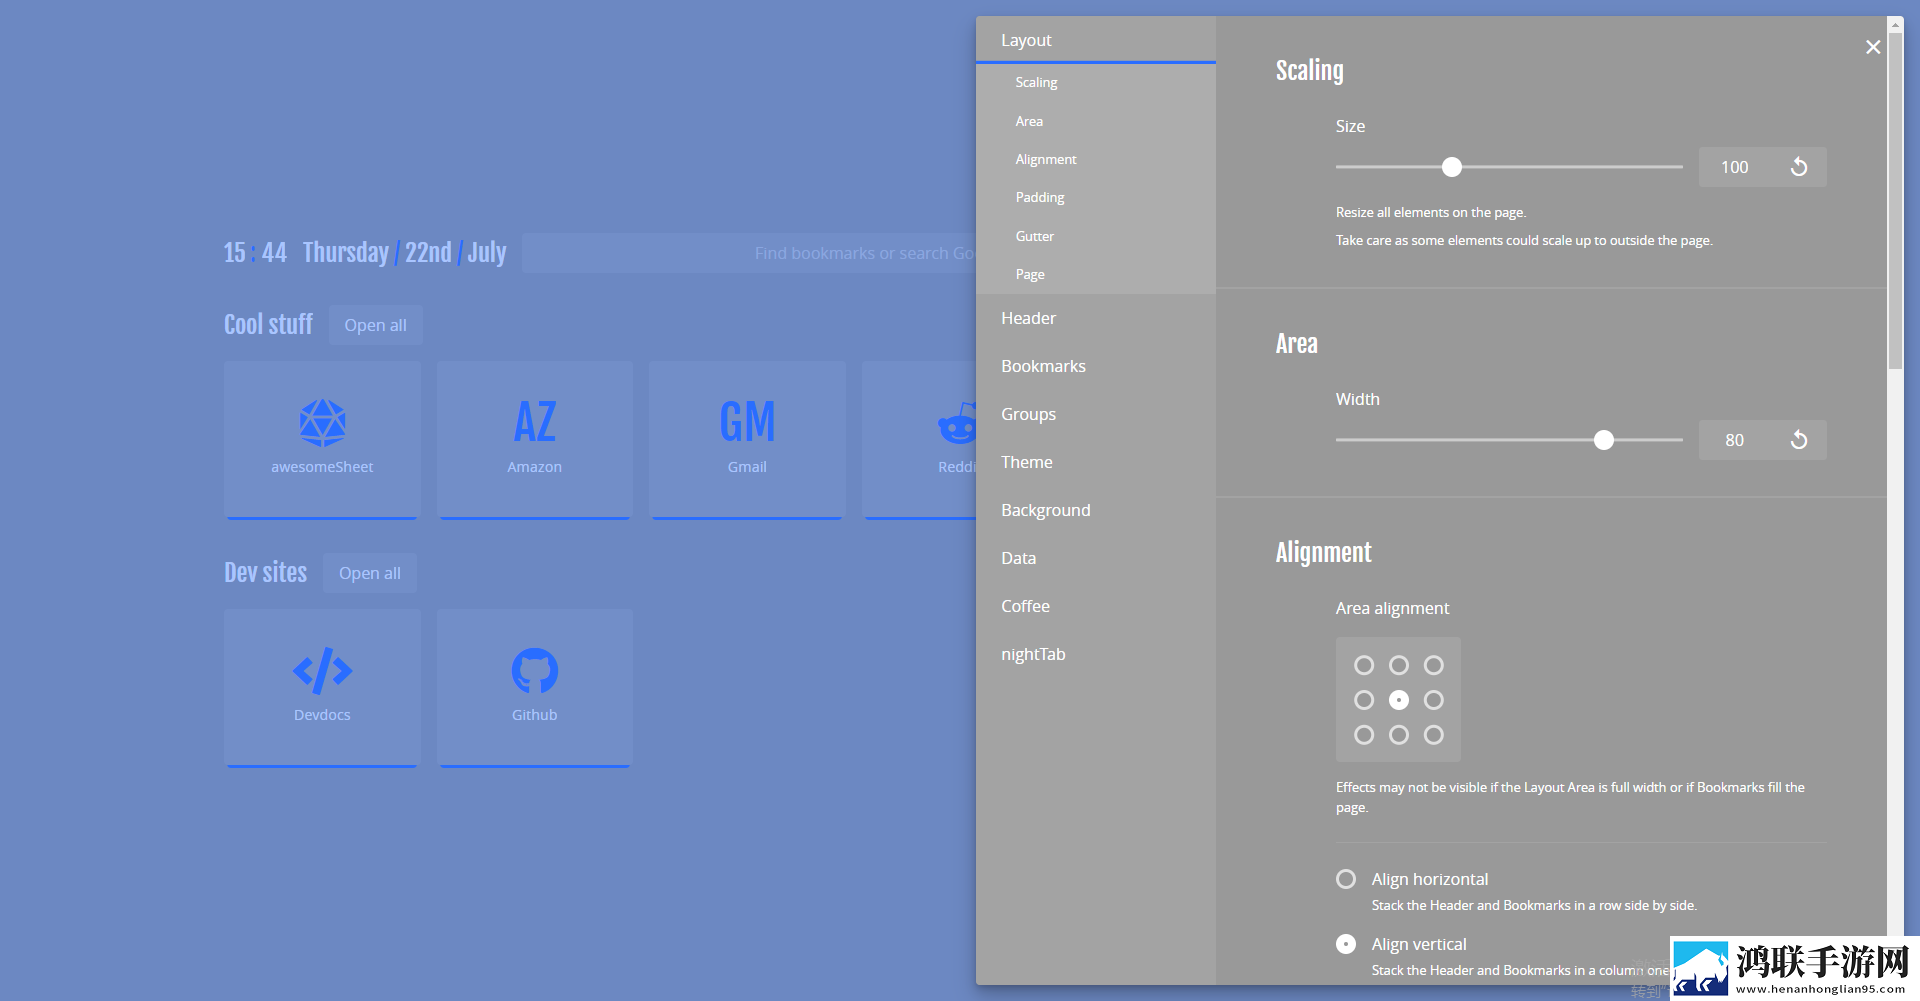This screenshot has height=1001, width=1920.
Task: Jump to Gutter subsection
Action: point(1035,236)
